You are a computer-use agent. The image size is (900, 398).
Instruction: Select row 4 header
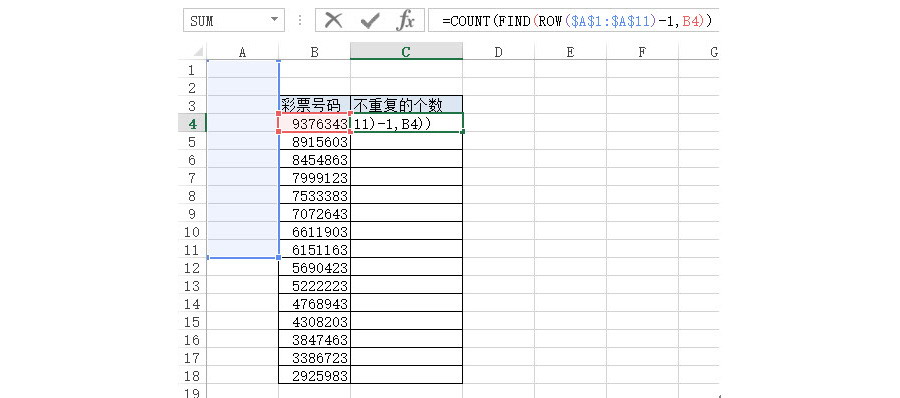pyautogui.click(x=192, y=123)
